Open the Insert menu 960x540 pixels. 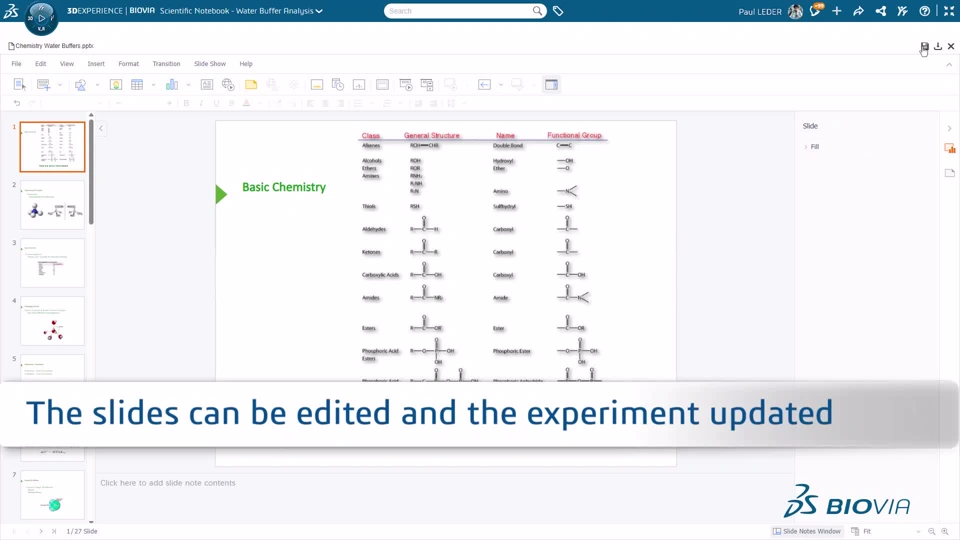96,64
